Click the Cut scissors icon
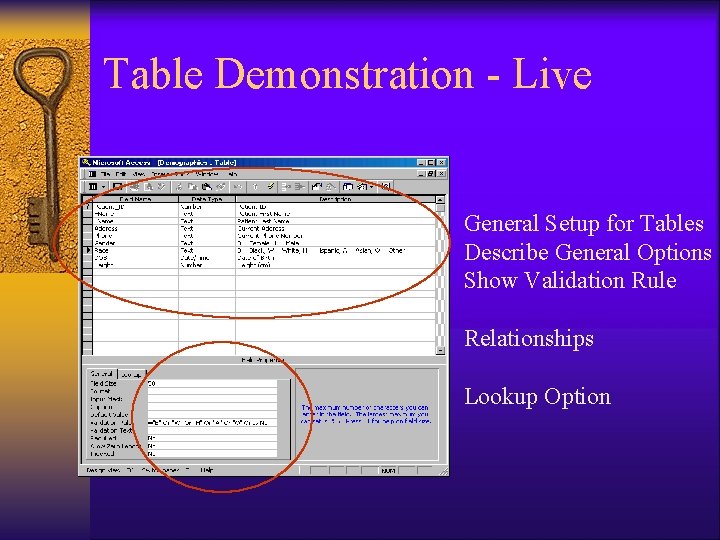 (179, 186)
